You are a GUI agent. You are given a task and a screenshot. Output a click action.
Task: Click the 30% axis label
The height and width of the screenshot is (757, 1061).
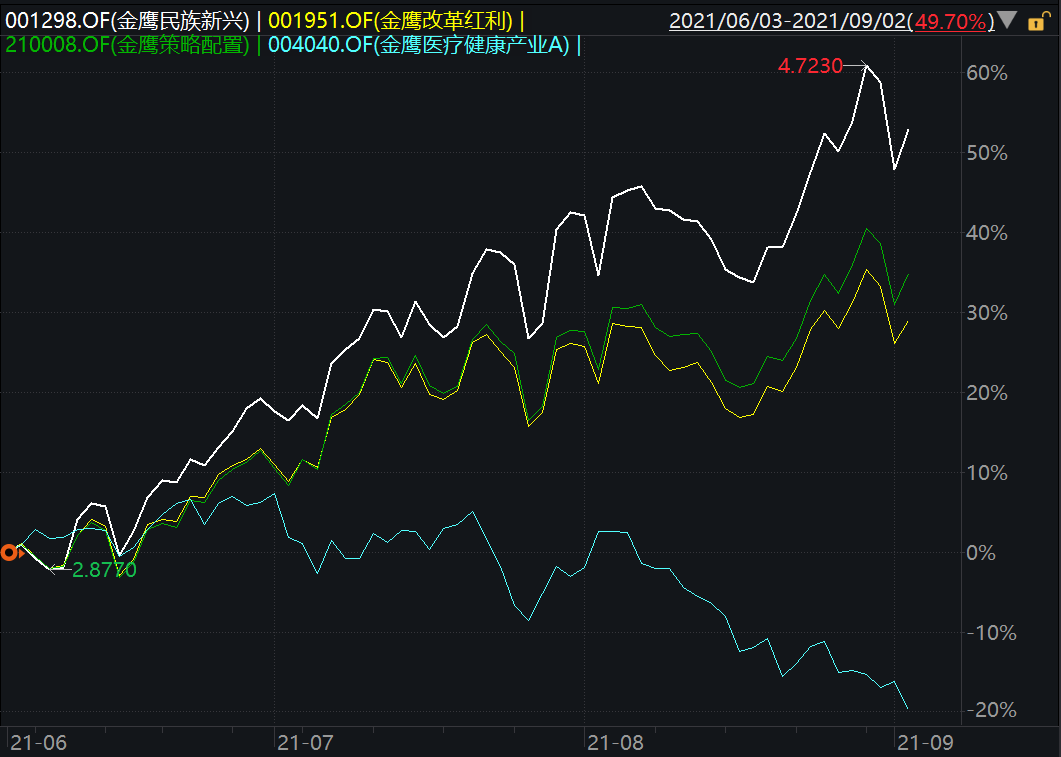(x=987, y=313)
